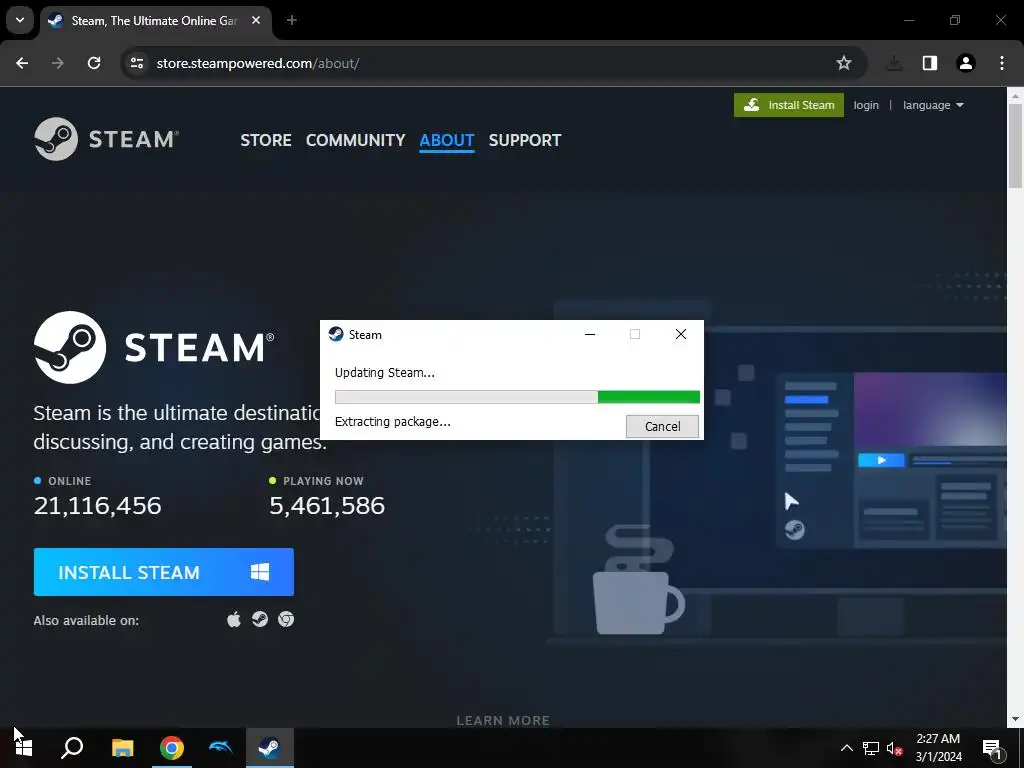
Task: Click the Updating Steam progress bar
Action: click(517, 397)
